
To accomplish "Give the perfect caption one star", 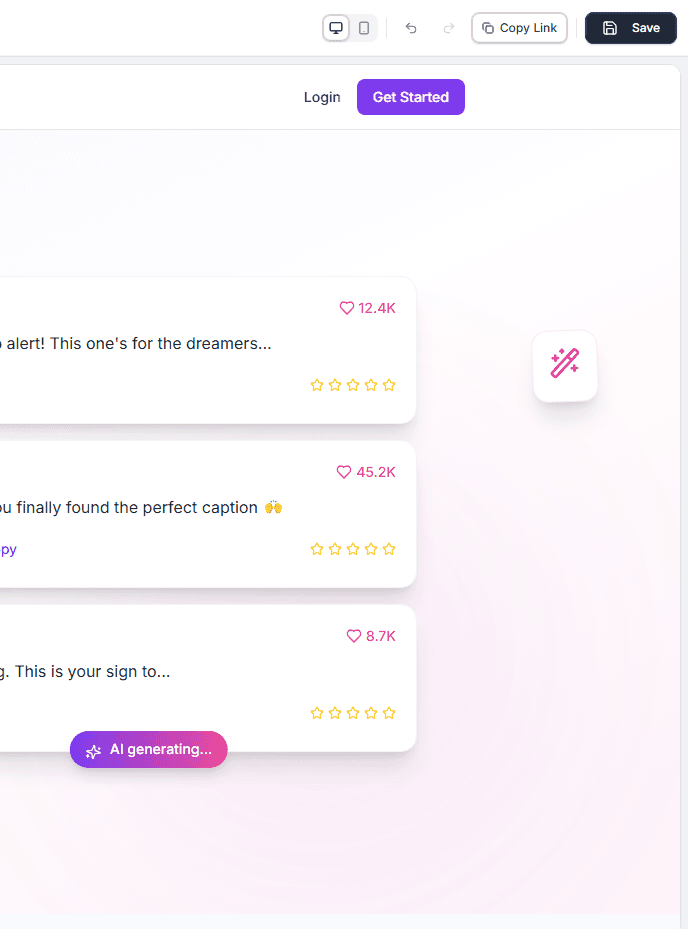I will 317,549.
